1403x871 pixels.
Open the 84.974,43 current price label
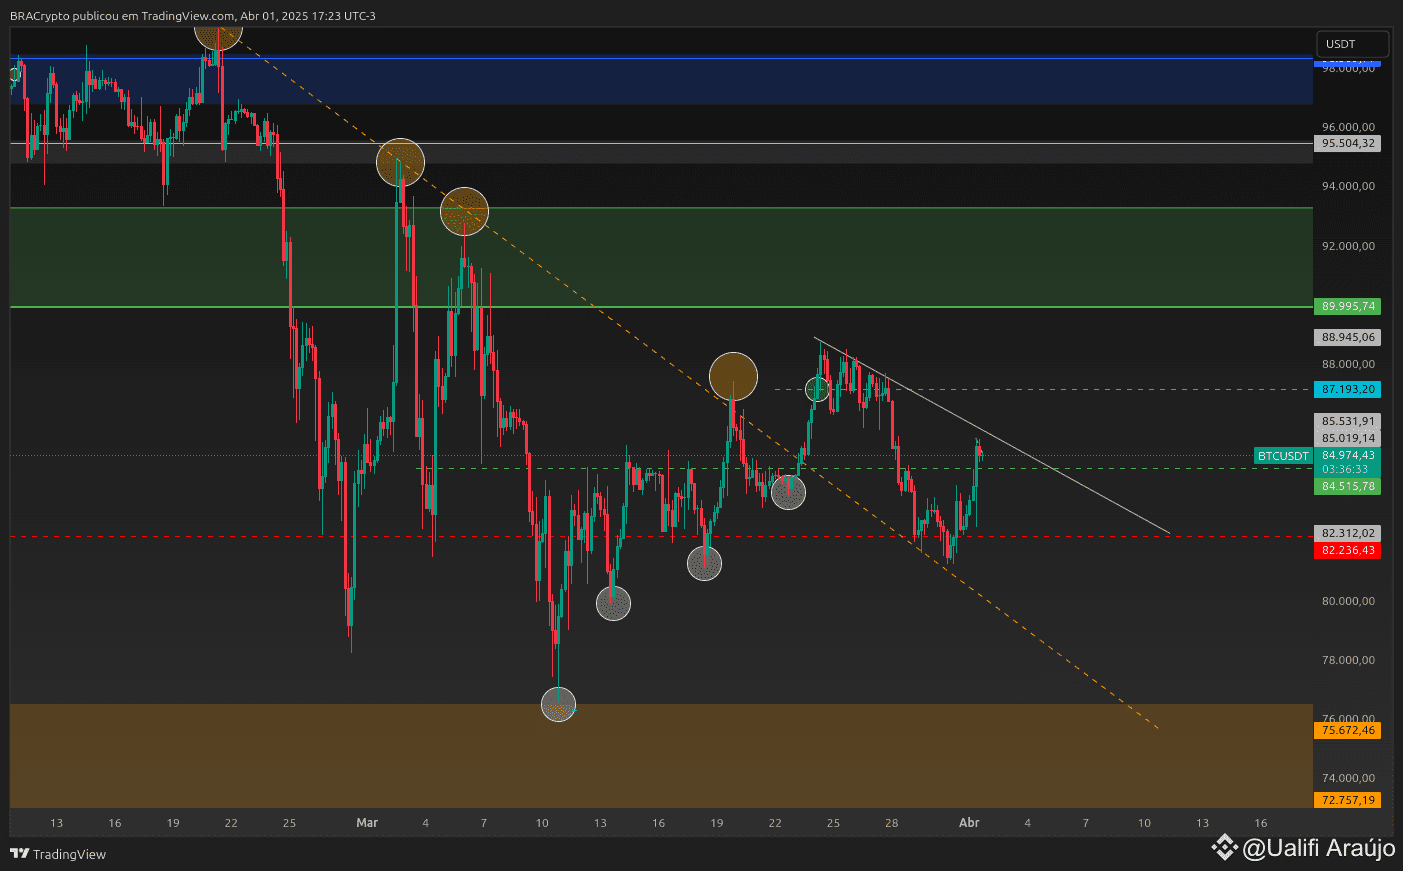(x=1347, y=455)
